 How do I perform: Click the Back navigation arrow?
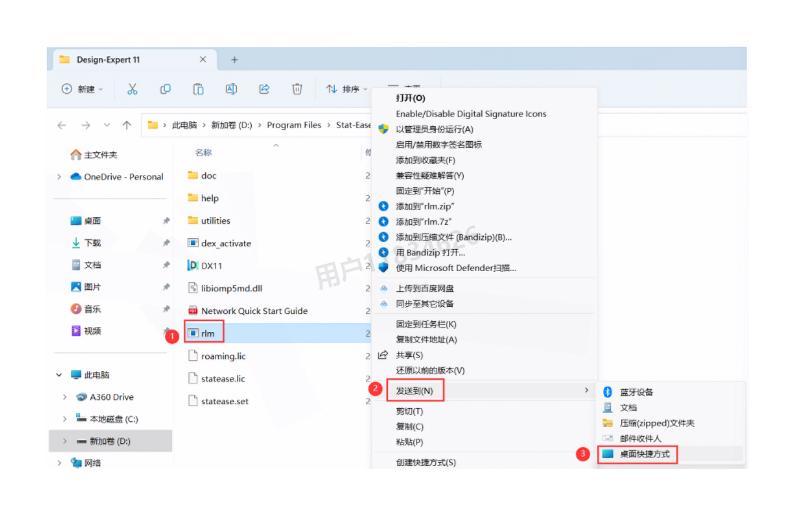point(62,125)
